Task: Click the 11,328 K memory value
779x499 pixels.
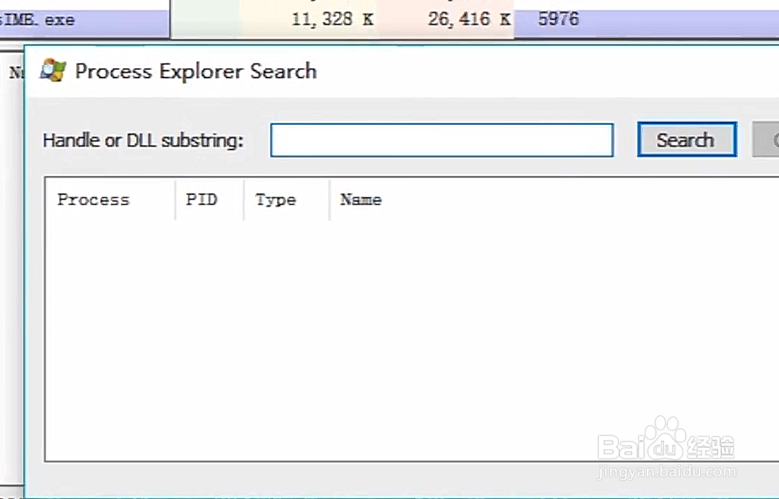Action: (332, 19)
